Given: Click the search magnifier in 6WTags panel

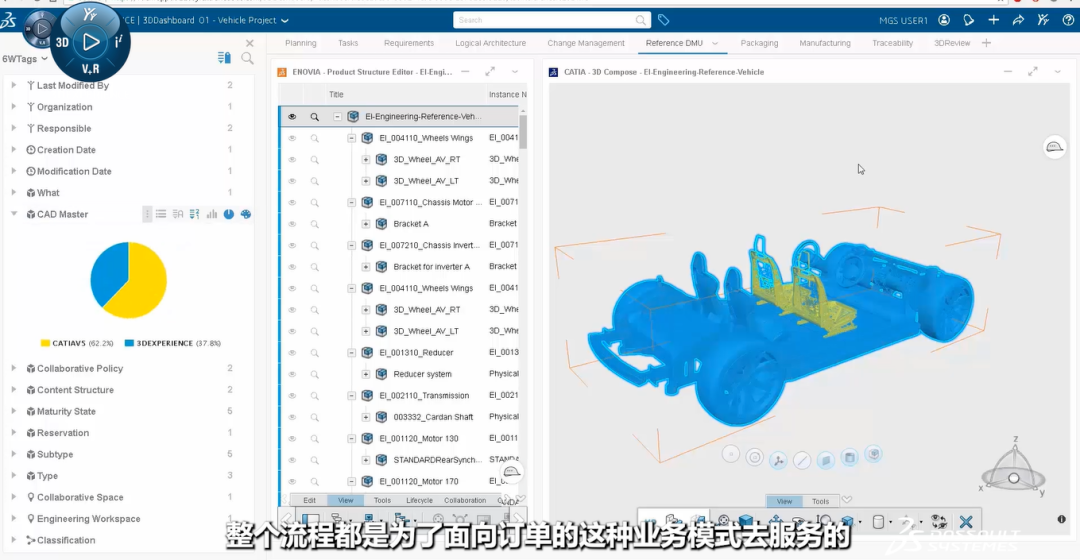Looking at the screenshot, I should coord(246,59).
